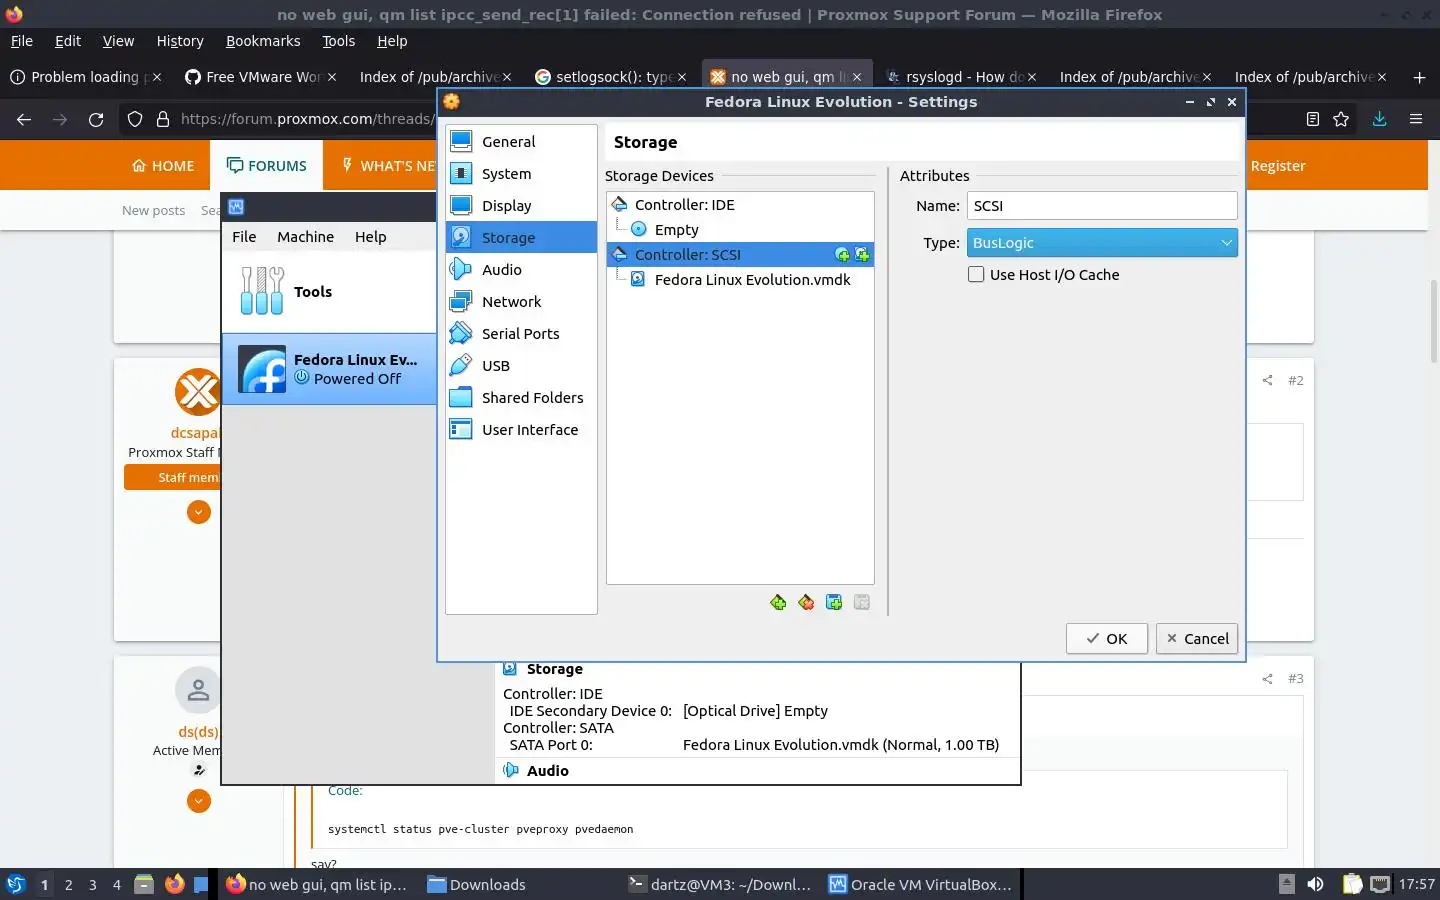The width and height of the screenshot is (1440, 900).
Task: Switch to rsyslogd Firefox tab
Action: tap(960, 77)
